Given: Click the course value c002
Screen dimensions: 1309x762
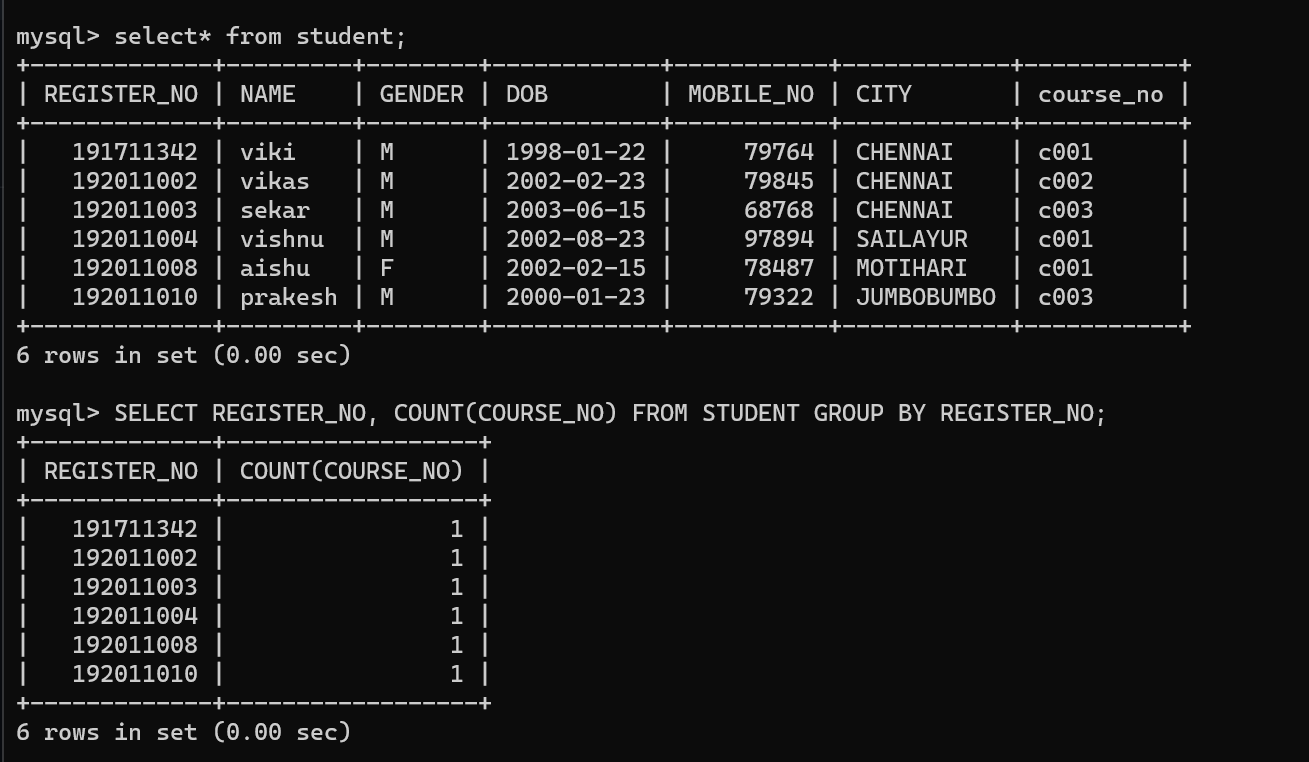Looking at the screenshot, I should [x=1066, y=181].
